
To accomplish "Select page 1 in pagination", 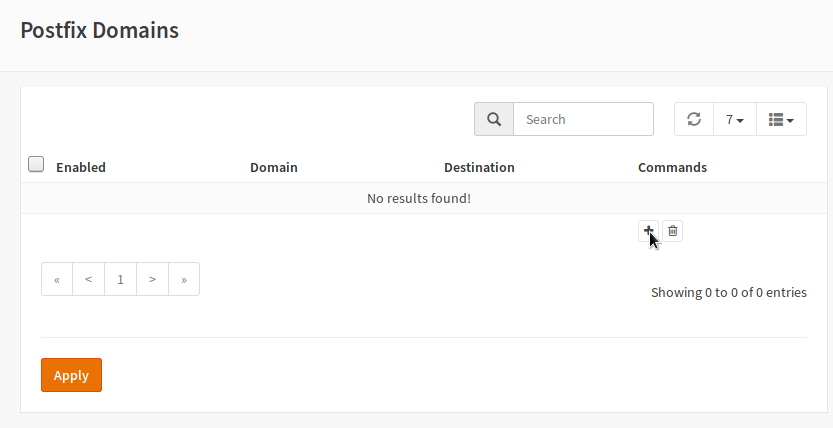I will (120, 279).
